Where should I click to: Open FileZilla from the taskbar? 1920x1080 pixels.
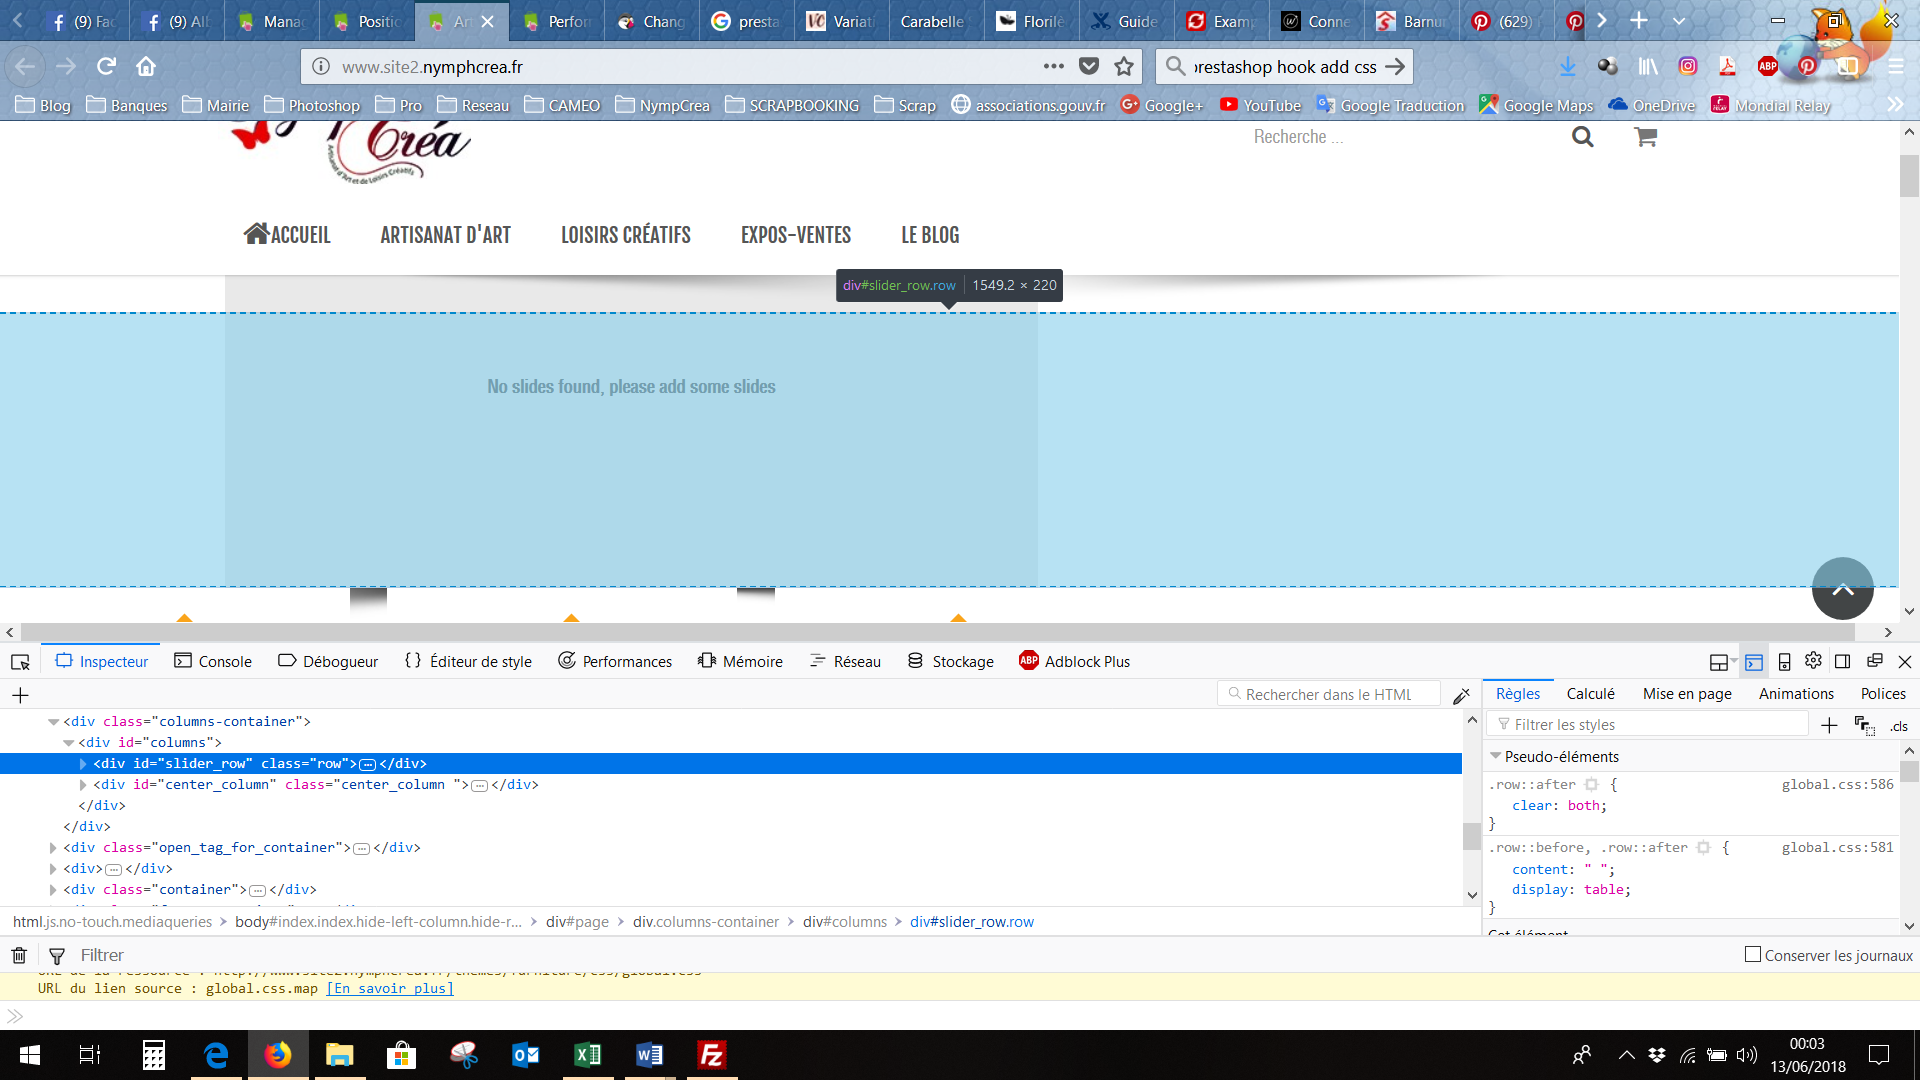pyautogui.click(x=711, y=1055)
